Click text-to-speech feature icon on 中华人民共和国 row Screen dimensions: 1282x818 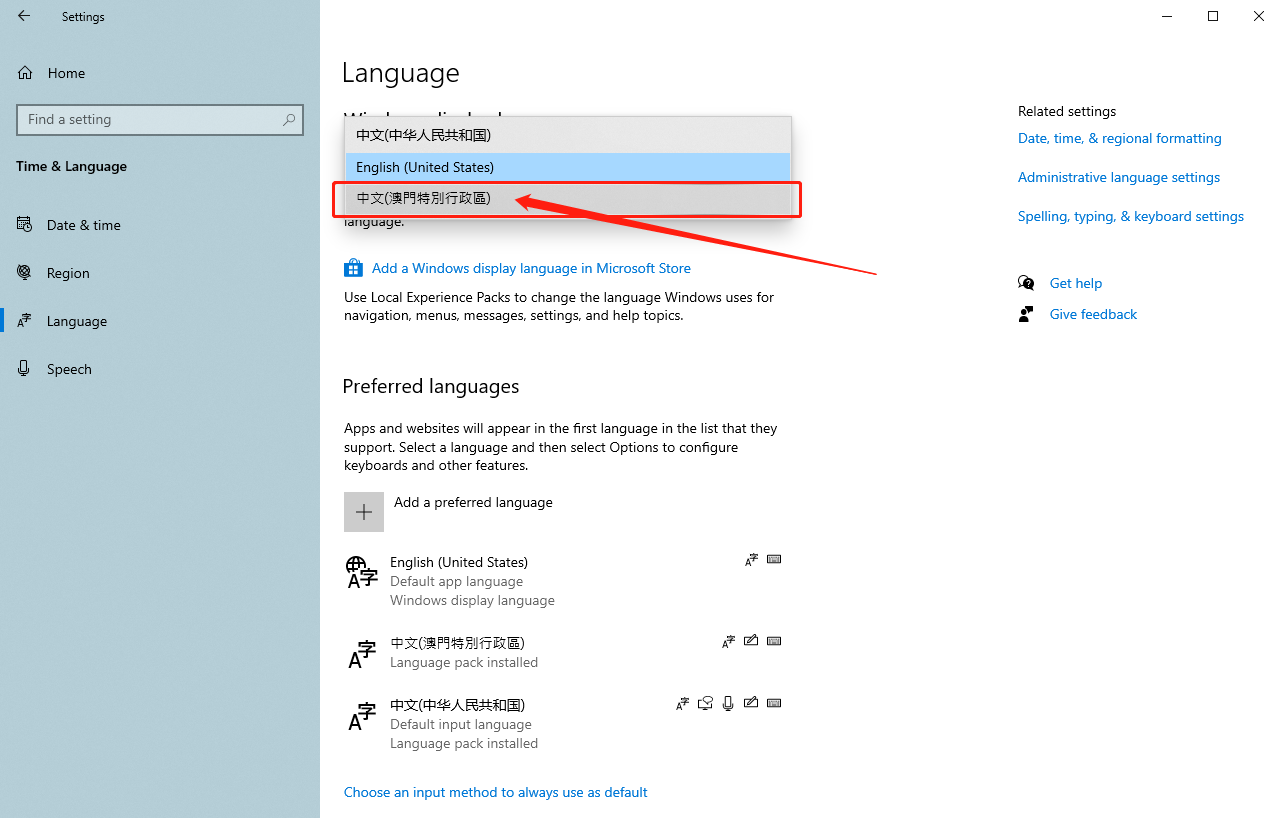click(706, 703)
